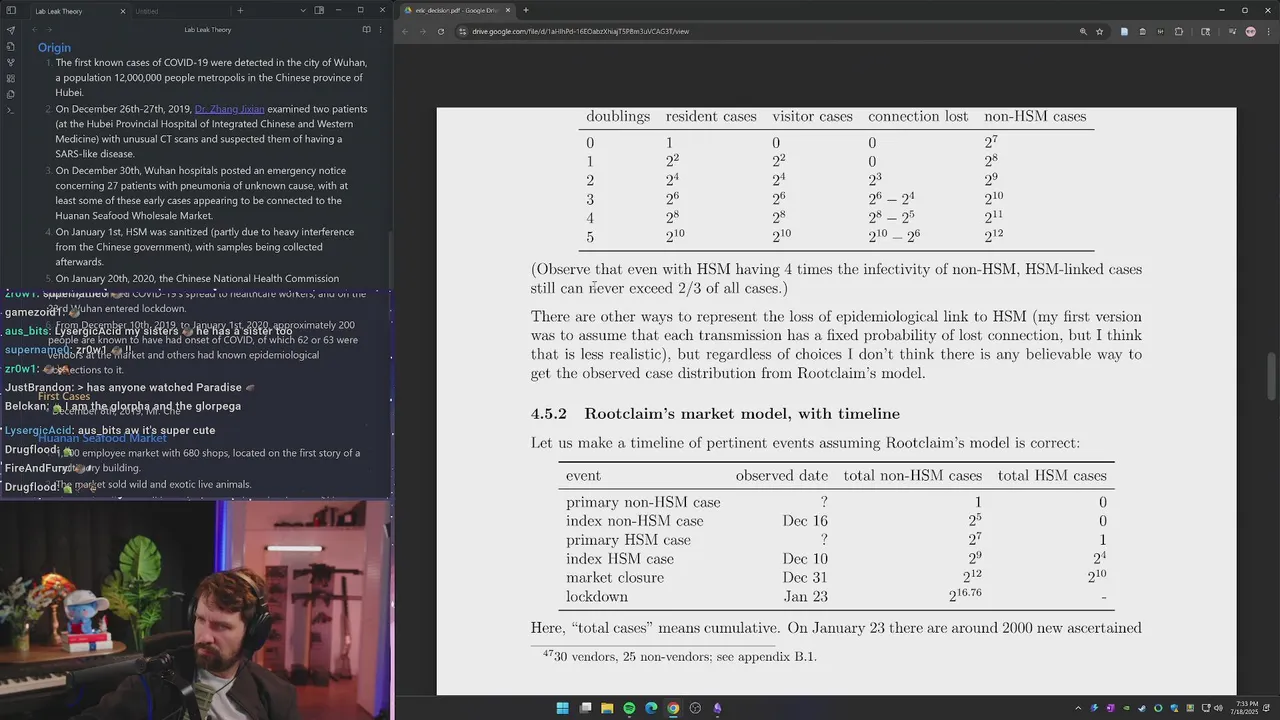1280x720 pixels.
Task: Click the zoom icon in address bar
Action: (x=1083, y=31)
